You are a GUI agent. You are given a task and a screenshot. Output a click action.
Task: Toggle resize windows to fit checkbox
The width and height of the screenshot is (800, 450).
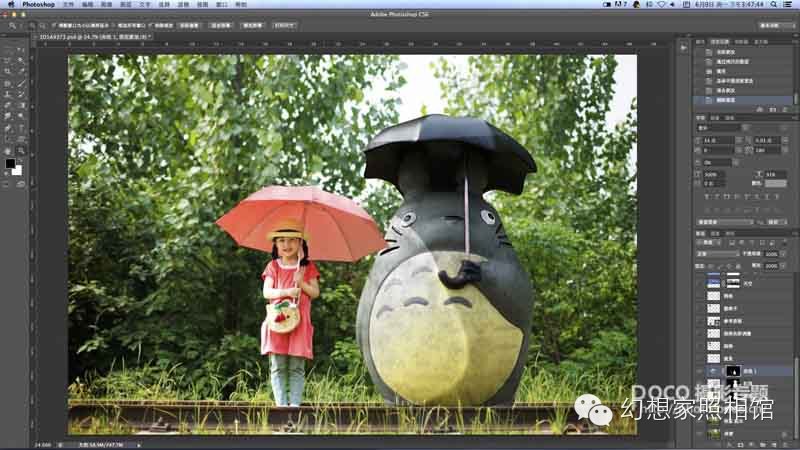pyautogui.click(x=54, y=26)
